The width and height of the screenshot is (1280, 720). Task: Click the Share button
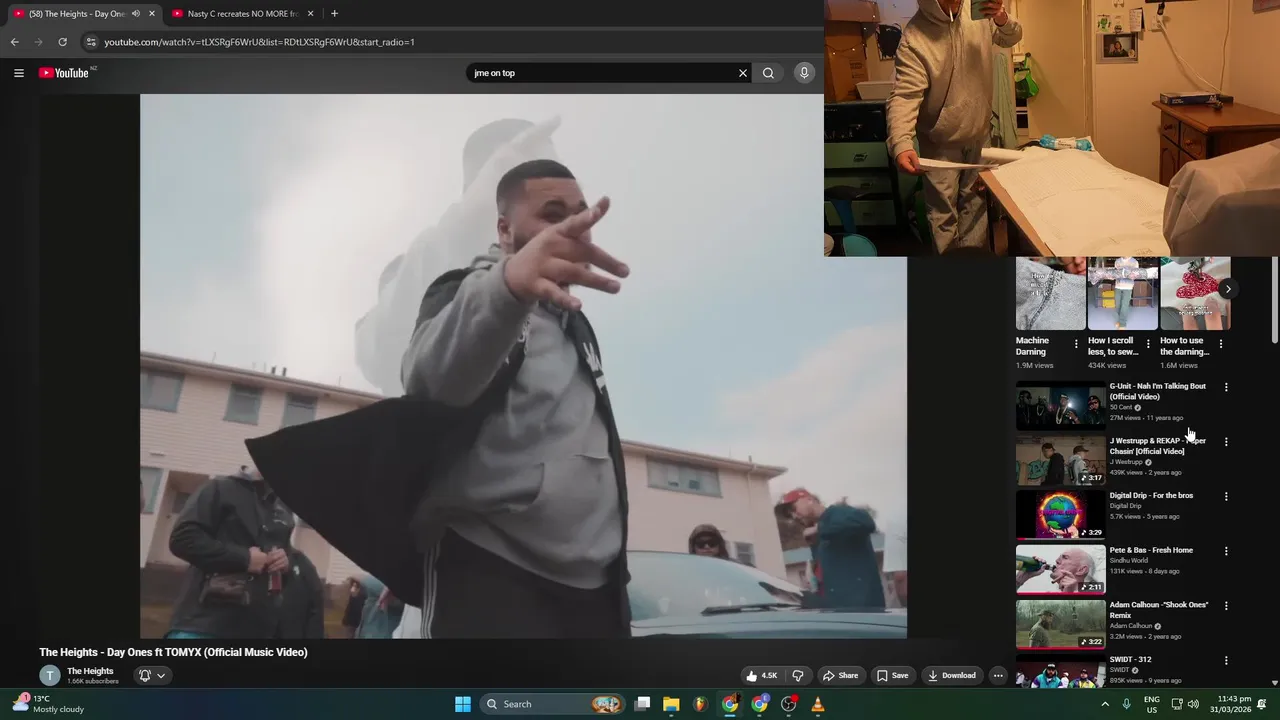pyautogui.click(x=840, y=675)
